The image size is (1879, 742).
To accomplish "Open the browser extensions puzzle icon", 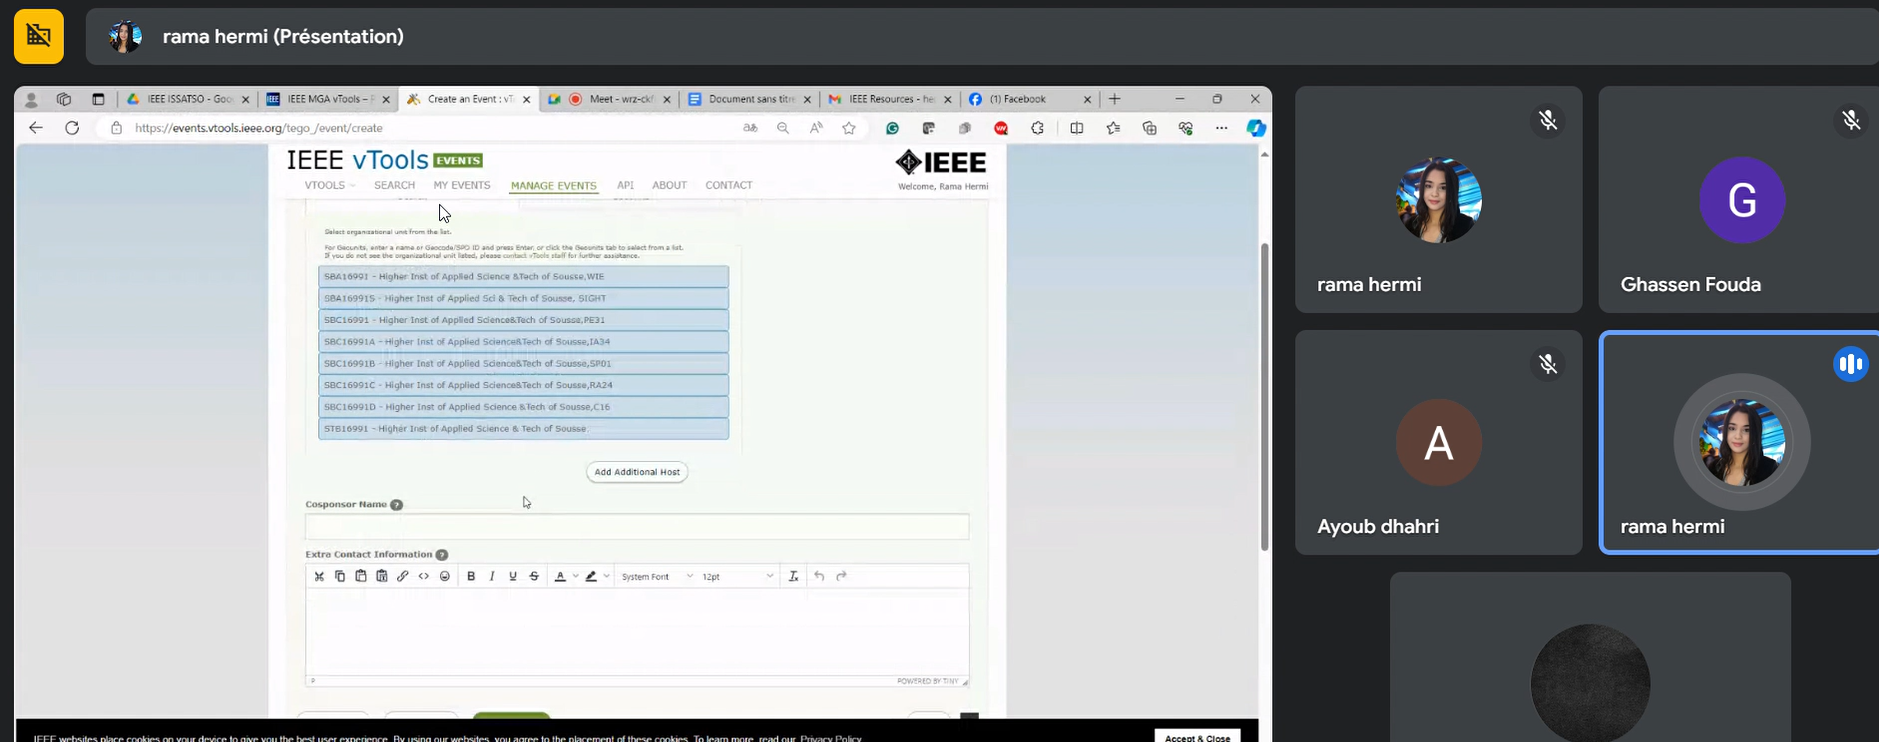I will (1037, 128).
